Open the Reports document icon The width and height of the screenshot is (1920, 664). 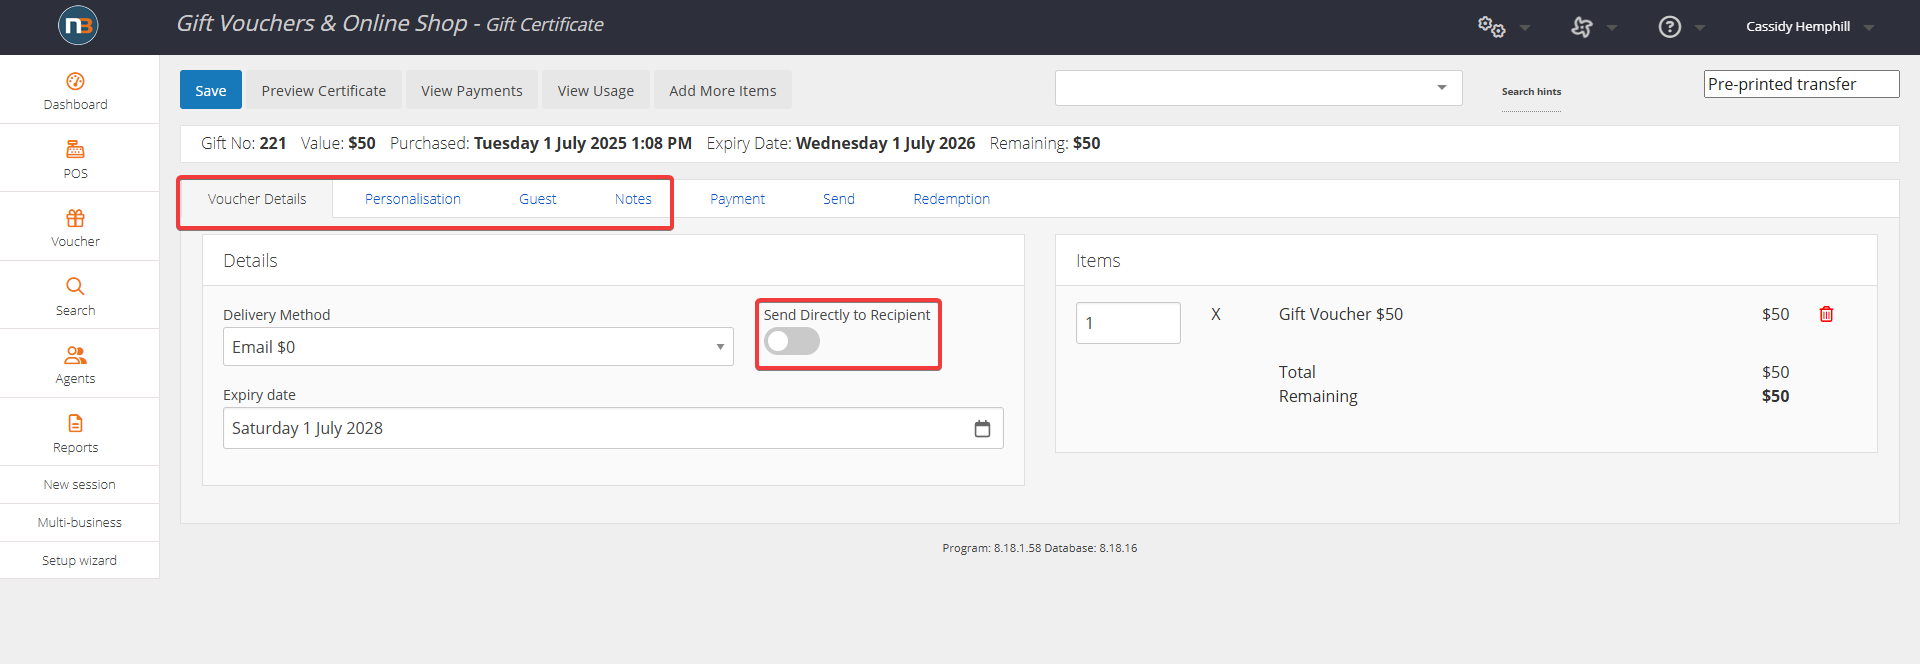pyautogui.click(x=75, y=424)
